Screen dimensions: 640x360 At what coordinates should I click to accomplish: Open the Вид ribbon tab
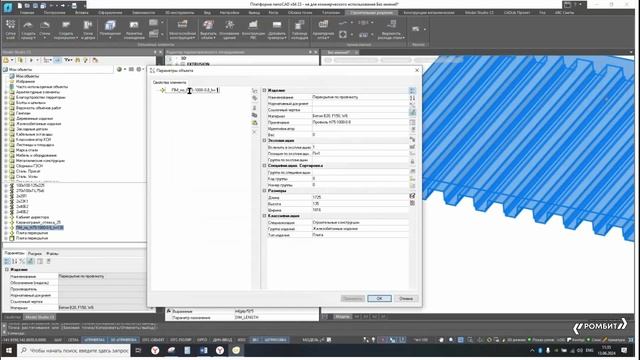tap(207, 13)
